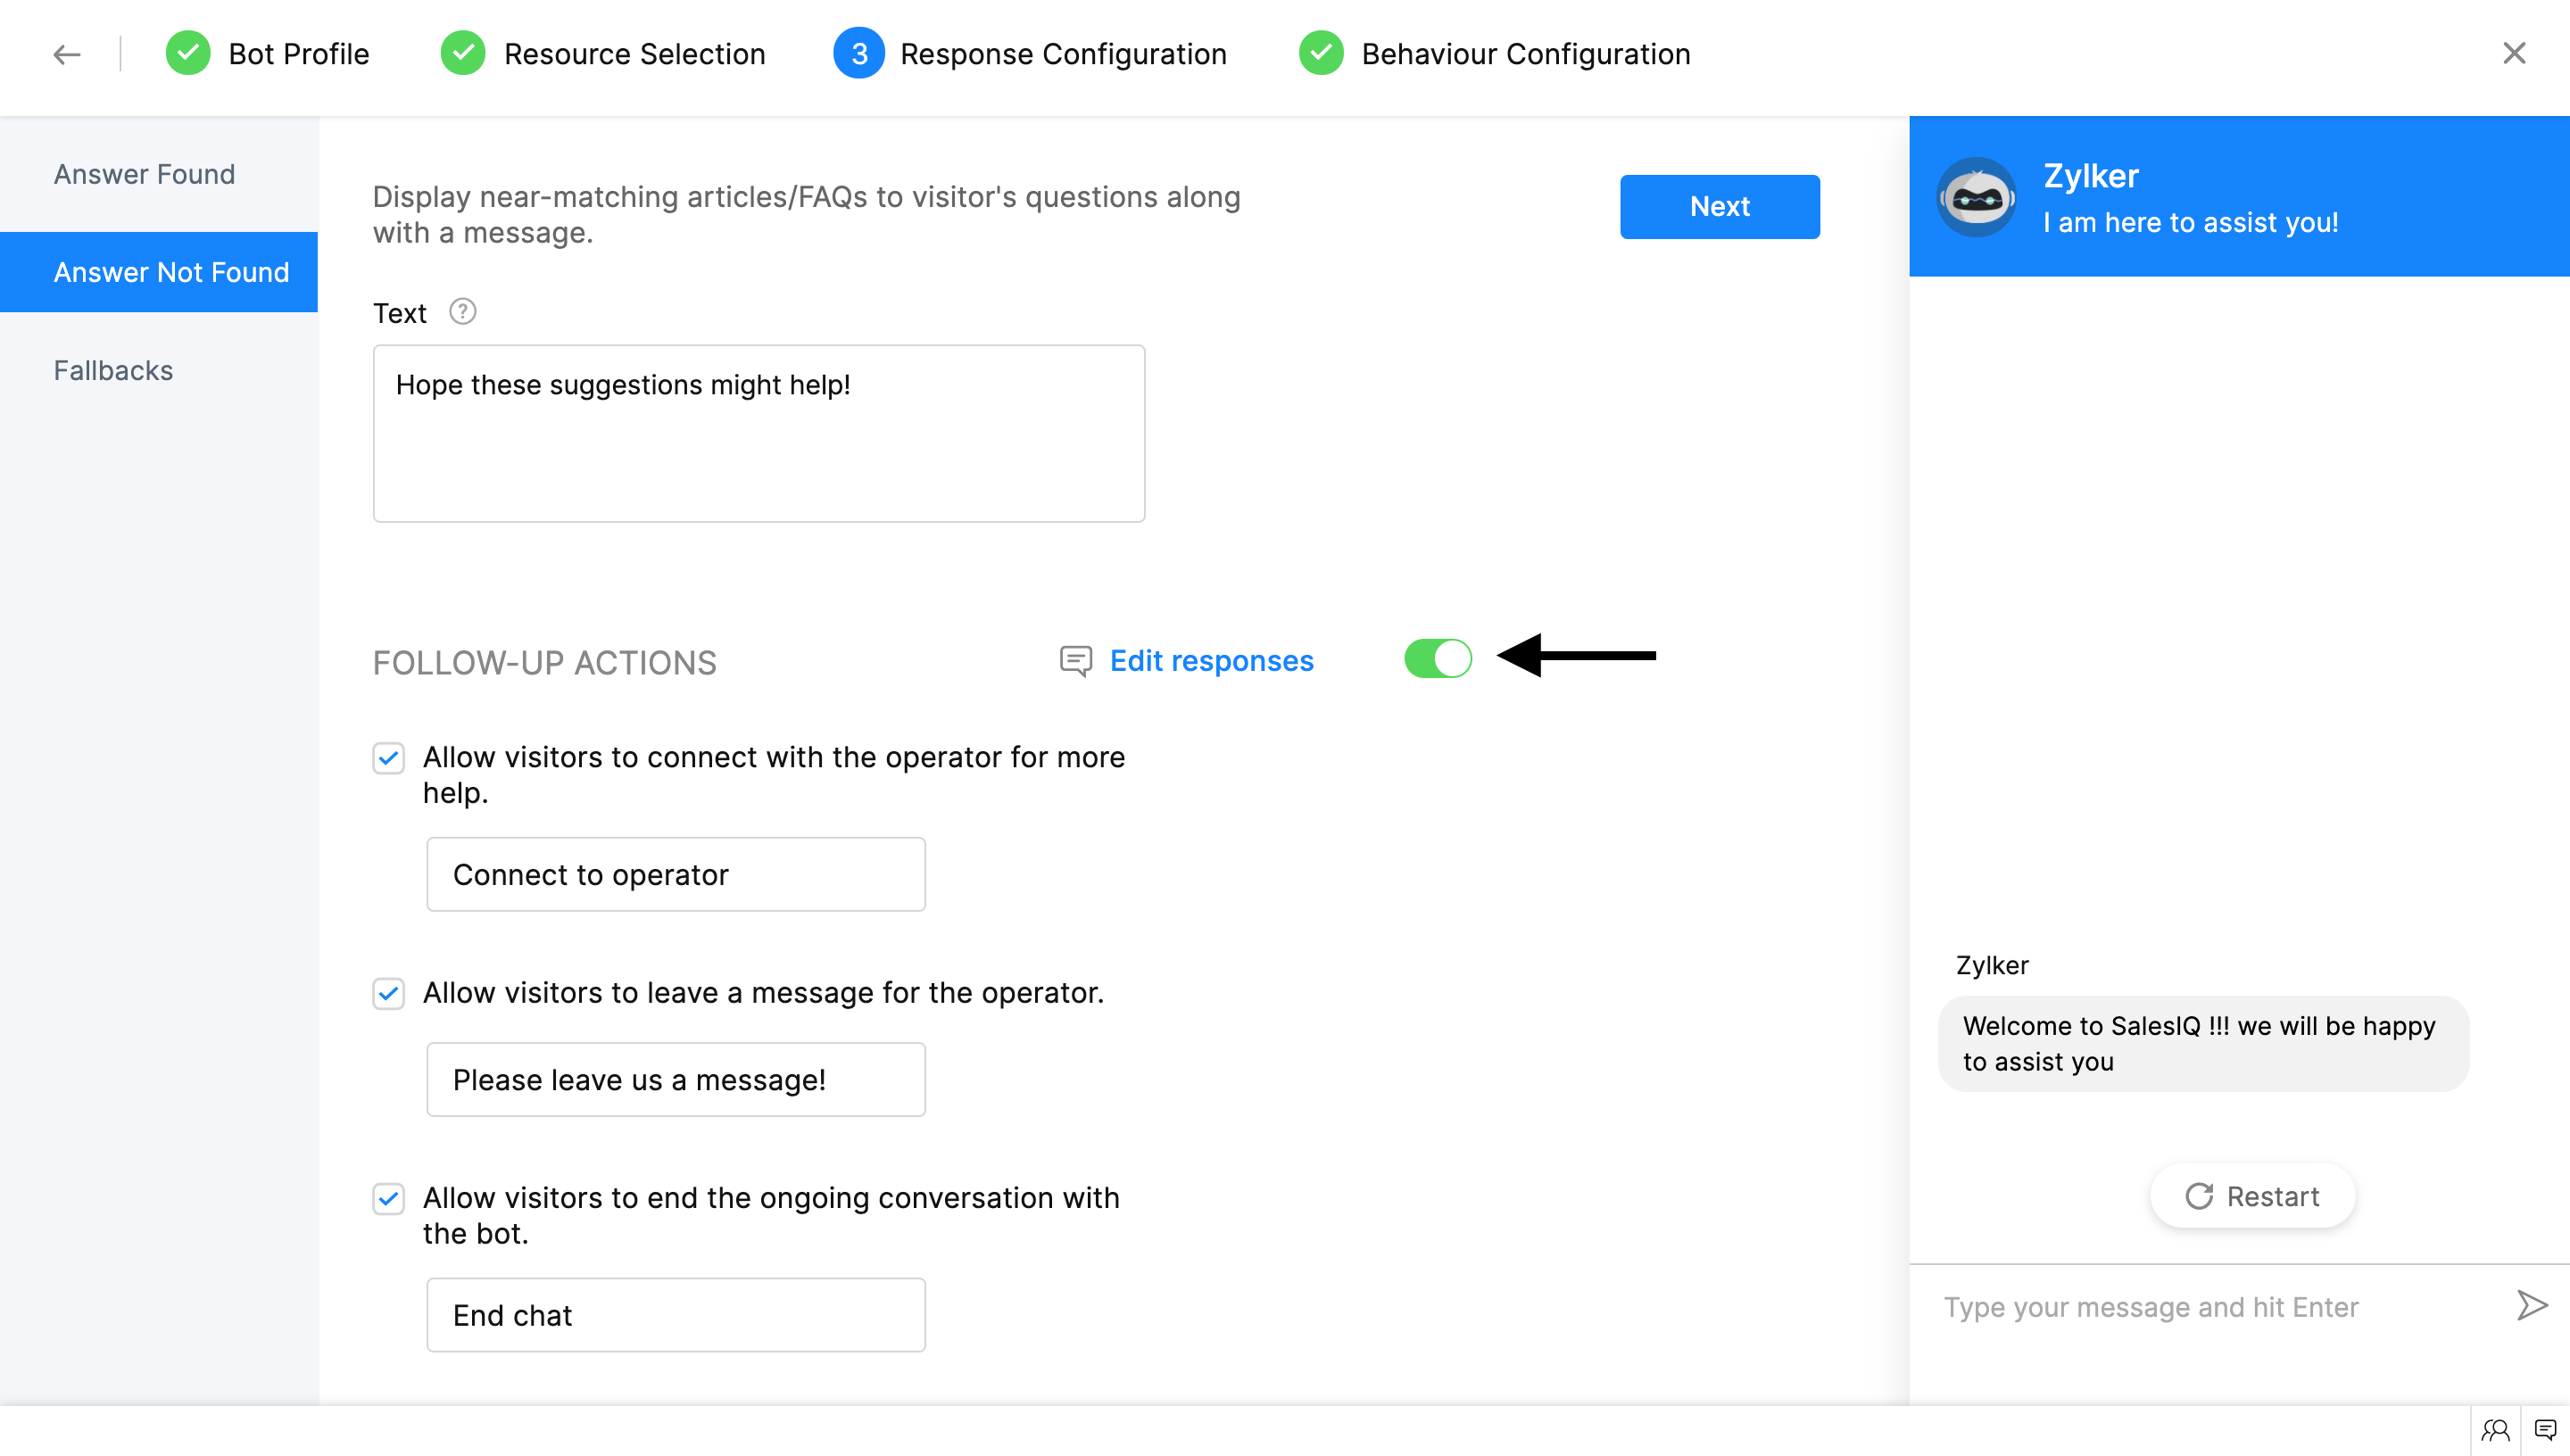2570x1456 pixels.
Task: Click the Zylker bot avatar icon
Action: [1976, 198]
